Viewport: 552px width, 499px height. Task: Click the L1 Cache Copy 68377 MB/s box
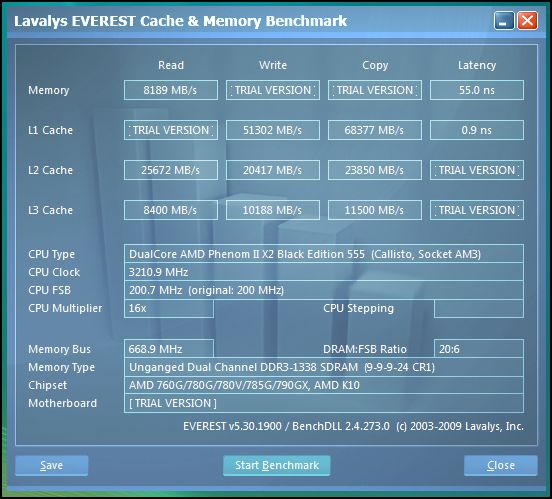pos(375,130)
